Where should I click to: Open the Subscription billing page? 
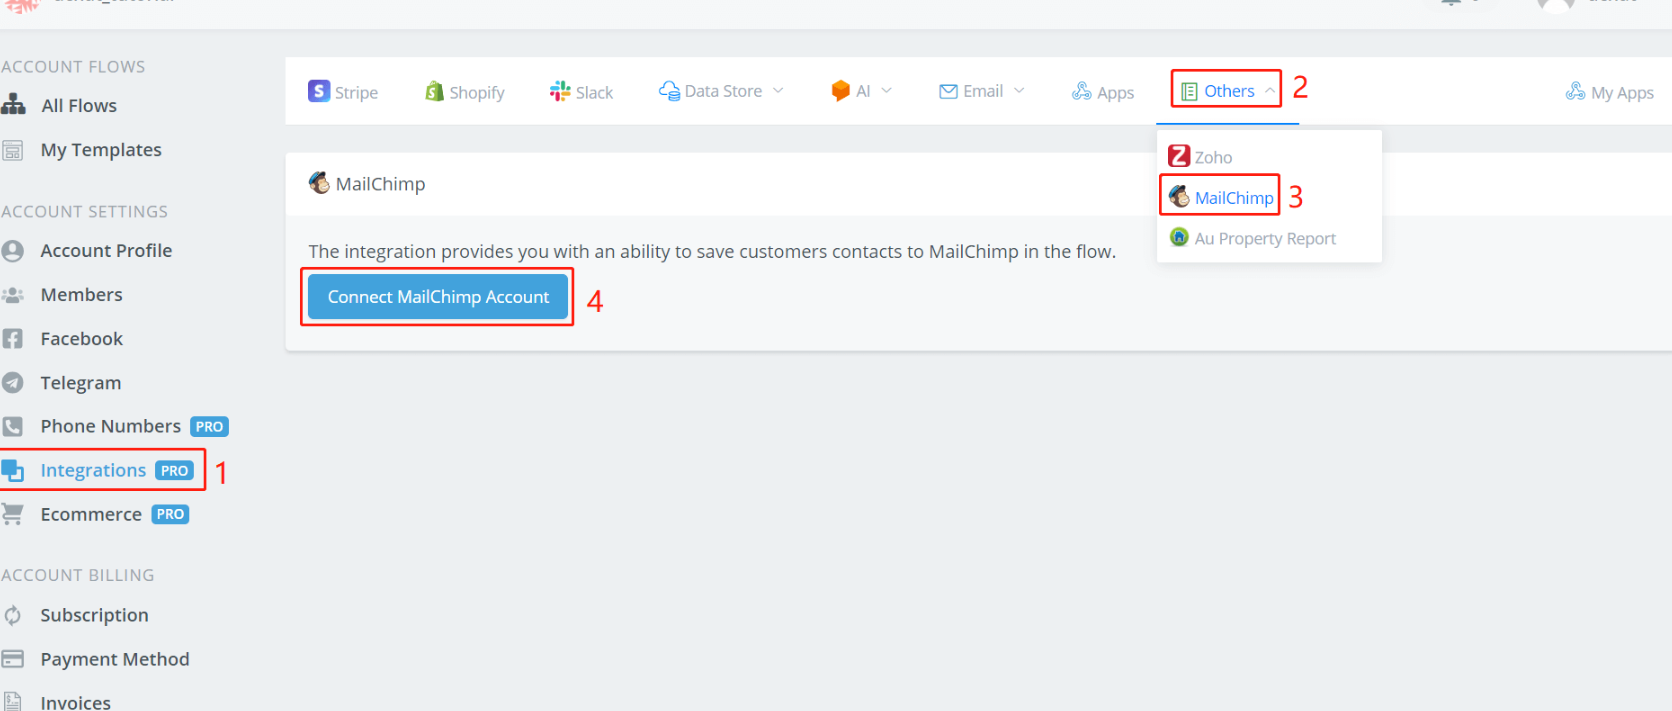(94, 615)
